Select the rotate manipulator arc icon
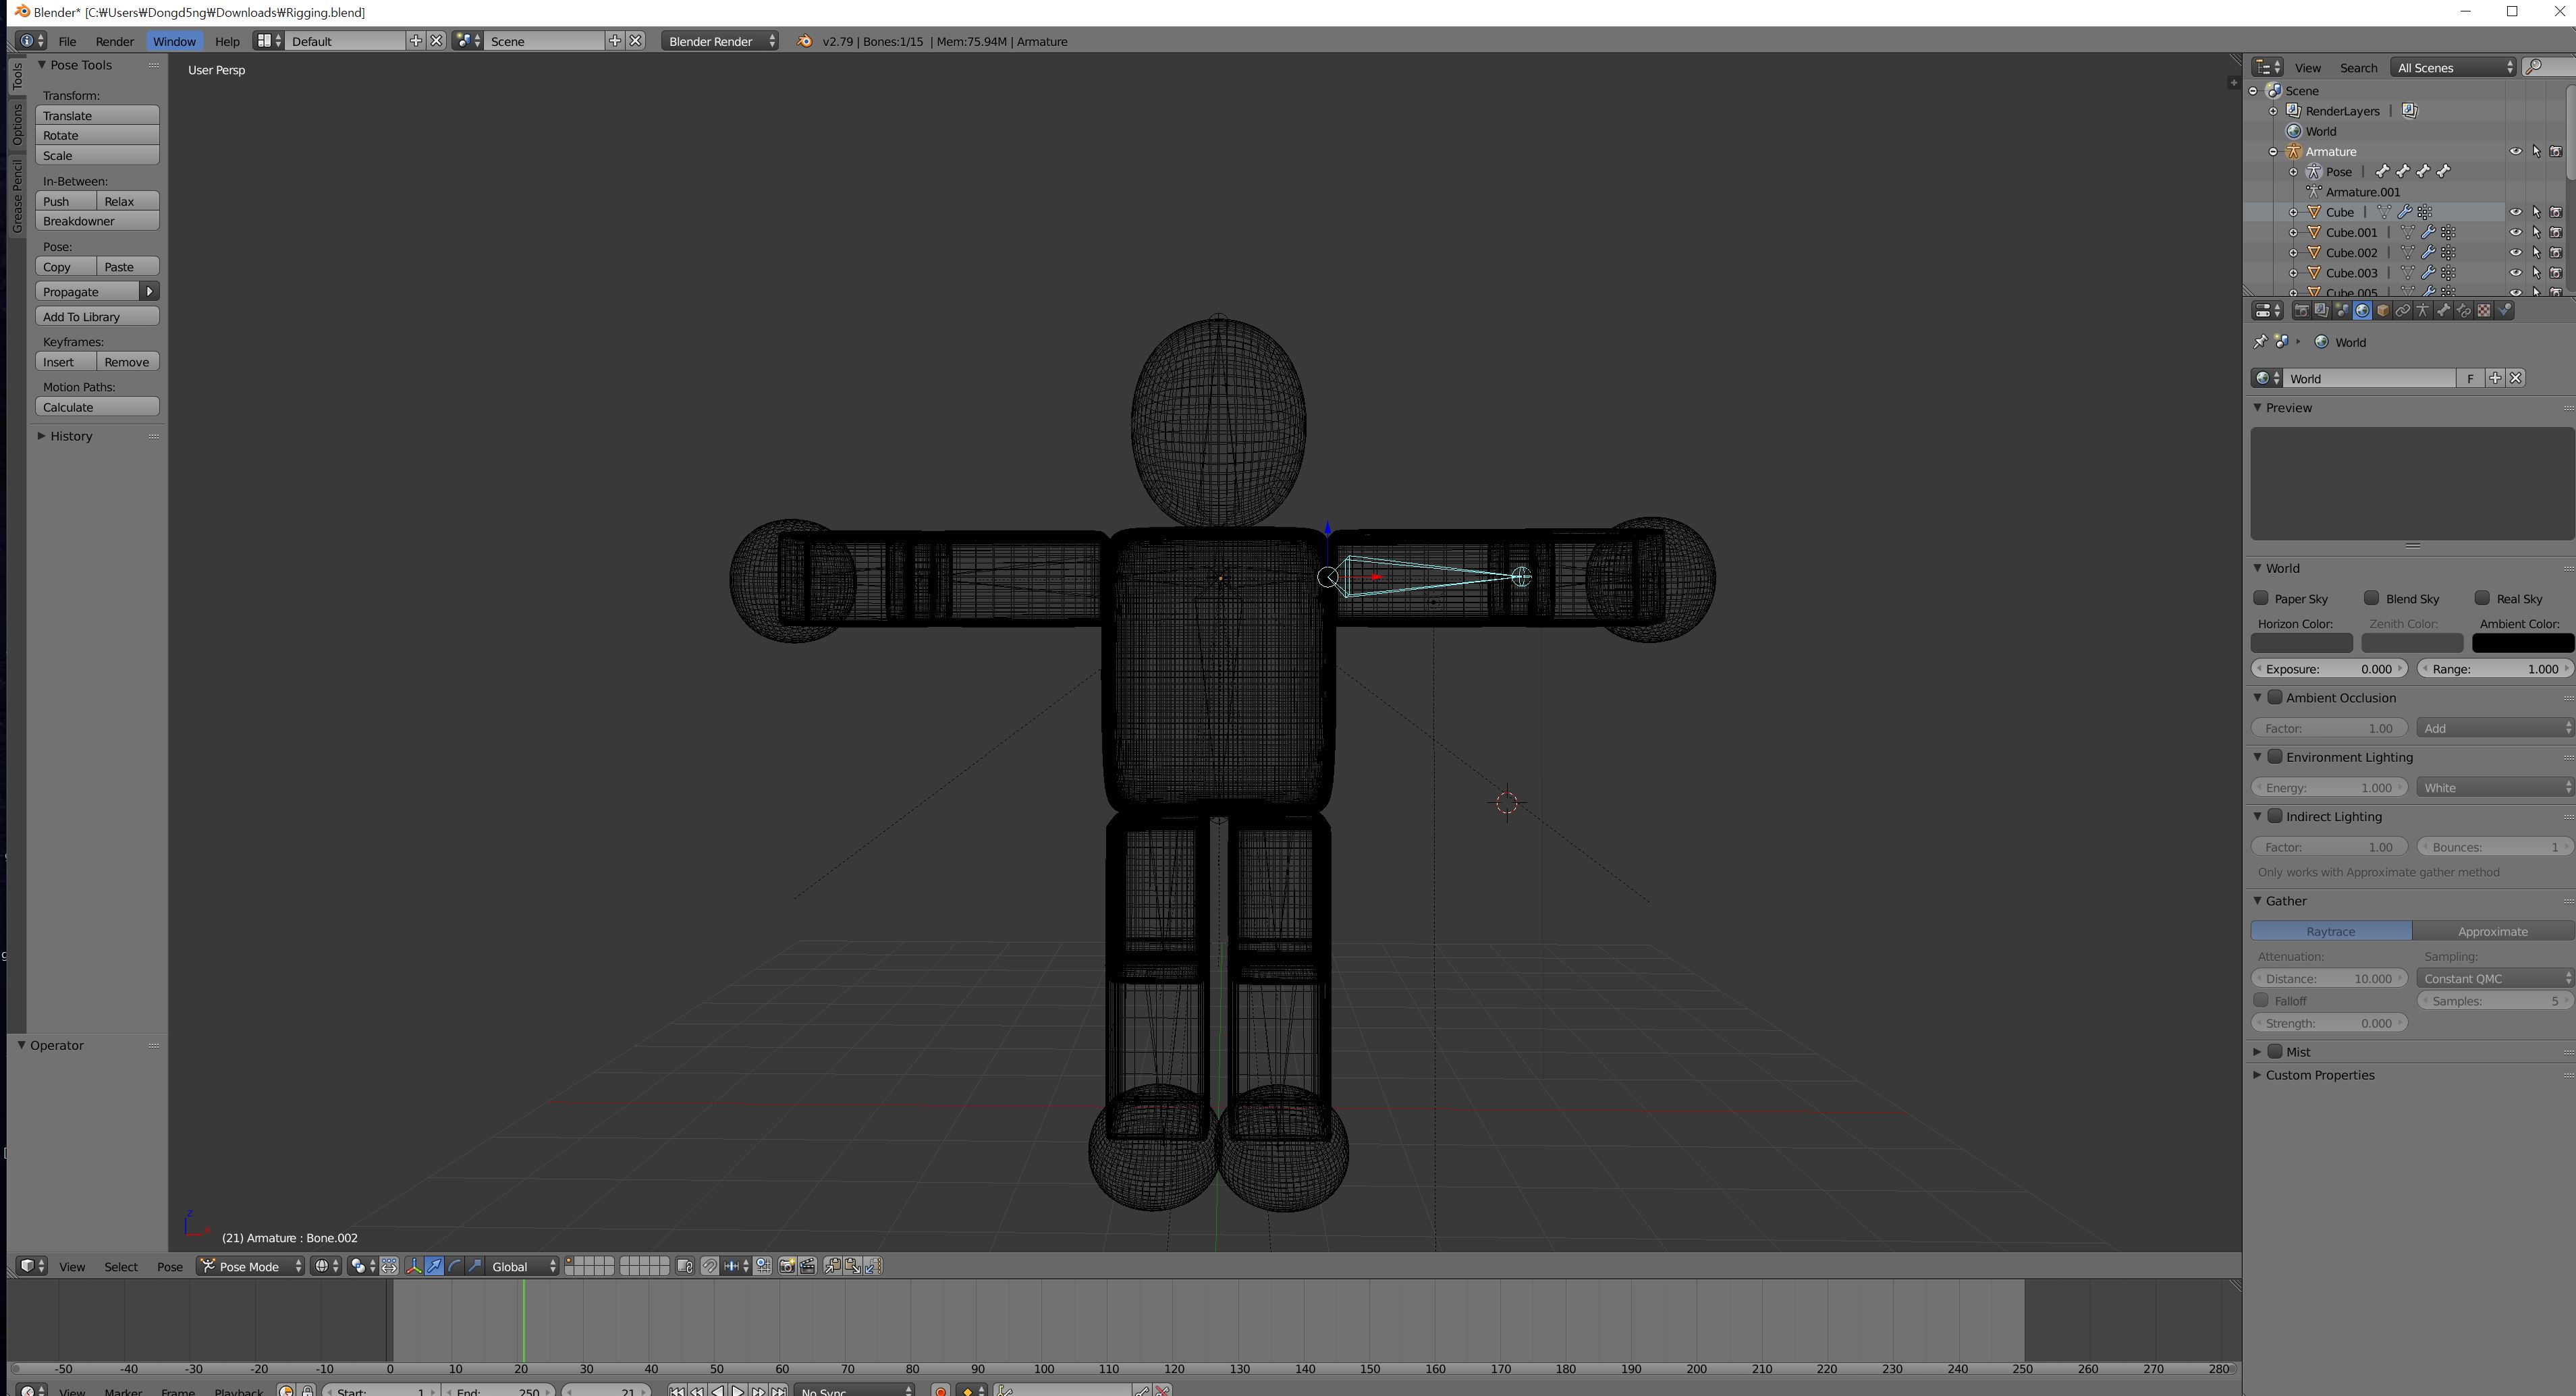This screenshot has width=2576, height=1396. pyautogui.click(x=455, y=1266)
